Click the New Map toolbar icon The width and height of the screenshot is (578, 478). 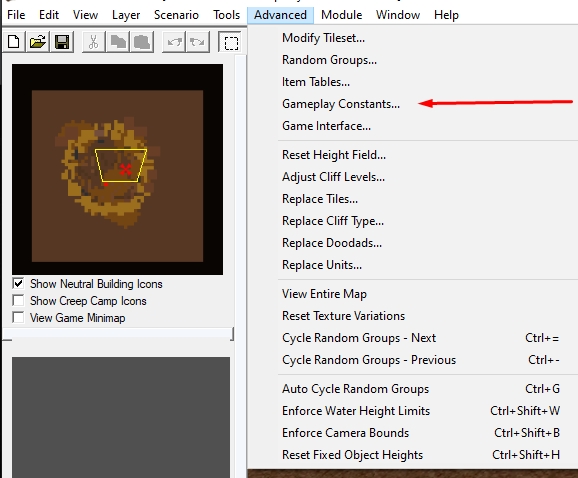click(x=14, y=42)
